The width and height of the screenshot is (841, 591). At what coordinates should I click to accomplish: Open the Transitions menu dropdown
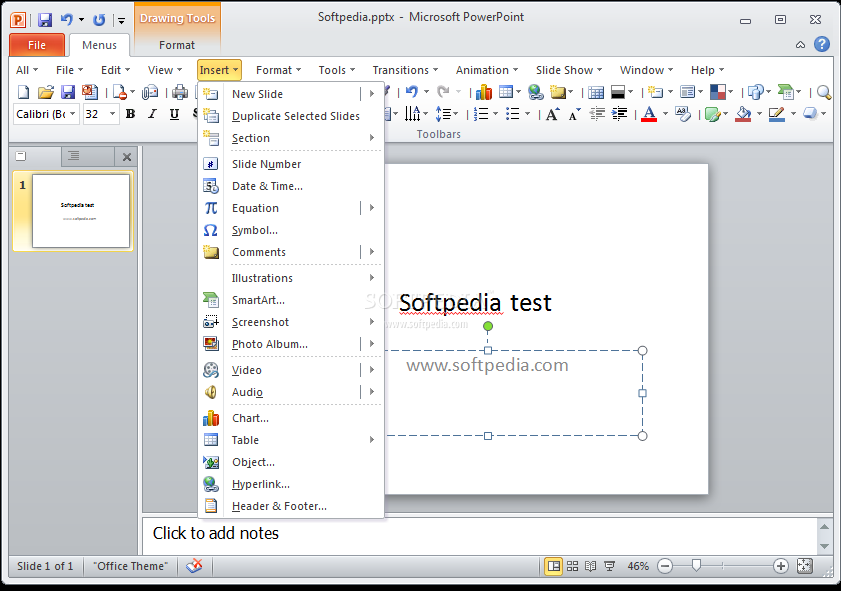pyautogui.click(x=405, y=70)
